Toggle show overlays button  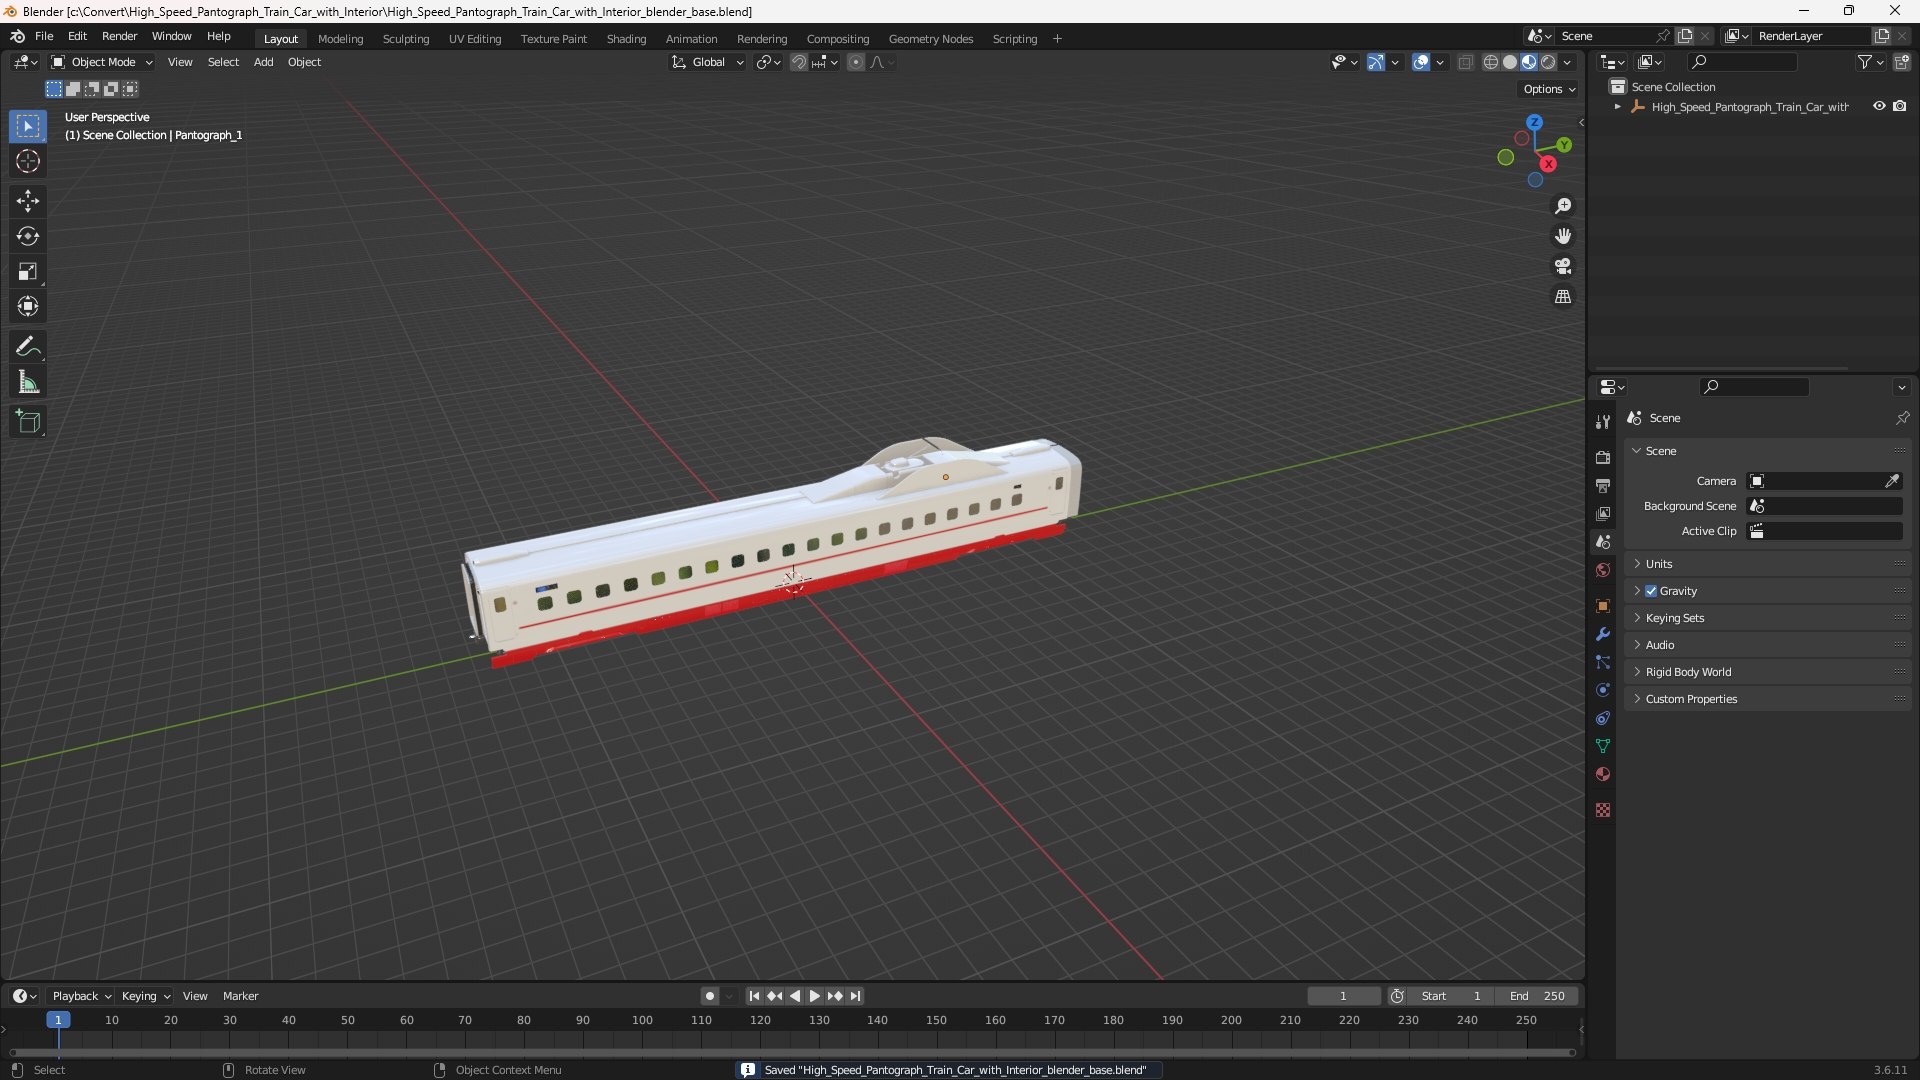point(1421,62)
